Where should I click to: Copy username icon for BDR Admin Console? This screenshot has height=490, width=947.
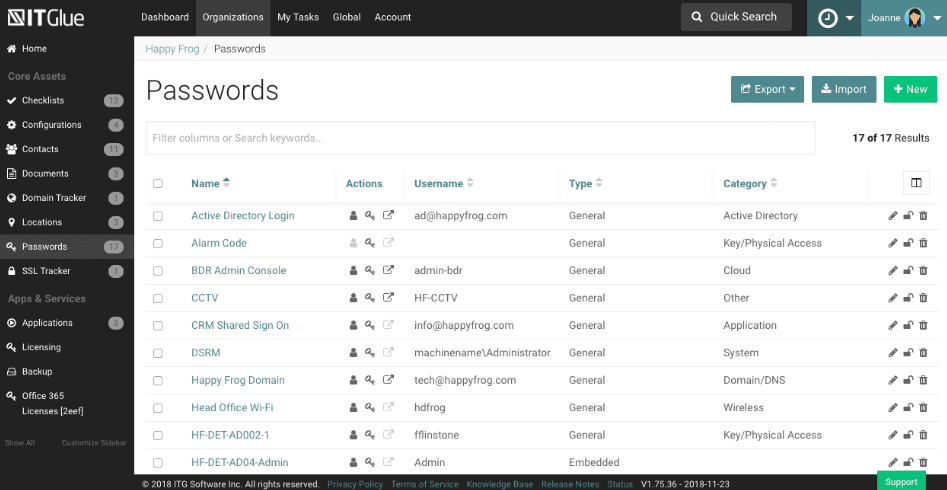354,271
